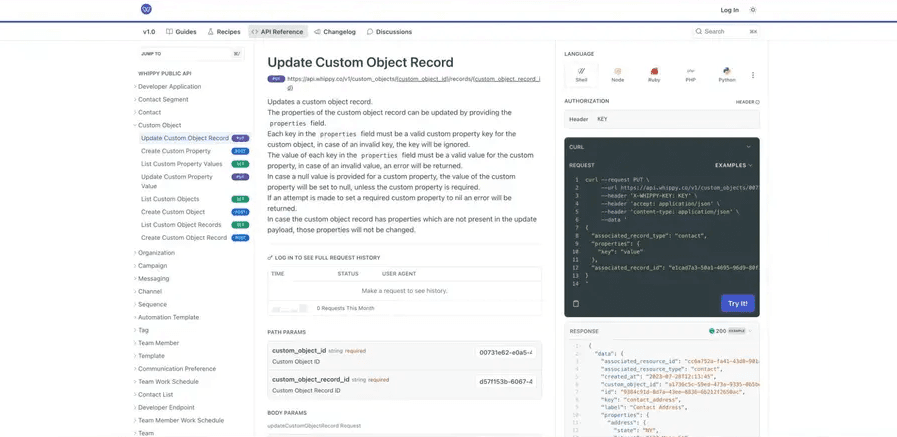Click the Jump To input box

pyautogui.click(x=190, y=54)
